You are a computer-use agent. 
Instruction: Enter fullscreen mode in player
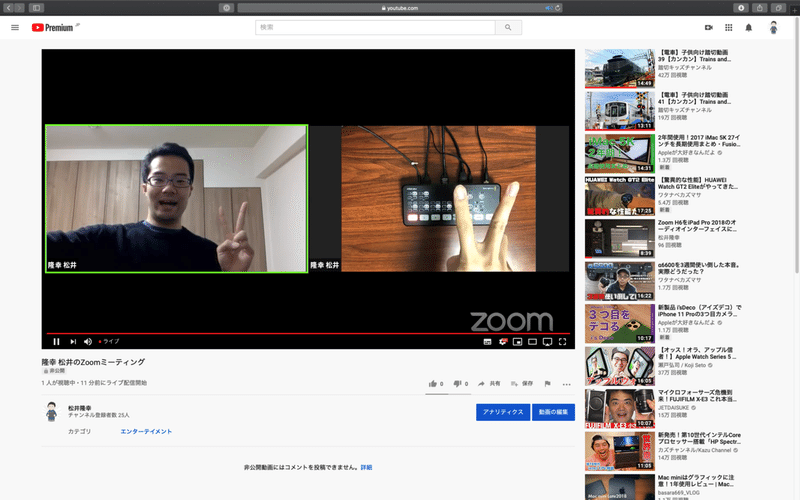pos(562,342)
